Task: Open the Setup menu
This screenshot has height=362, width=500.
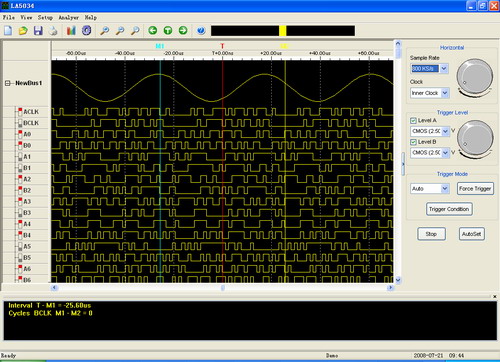Action: [x=45, y=17]
